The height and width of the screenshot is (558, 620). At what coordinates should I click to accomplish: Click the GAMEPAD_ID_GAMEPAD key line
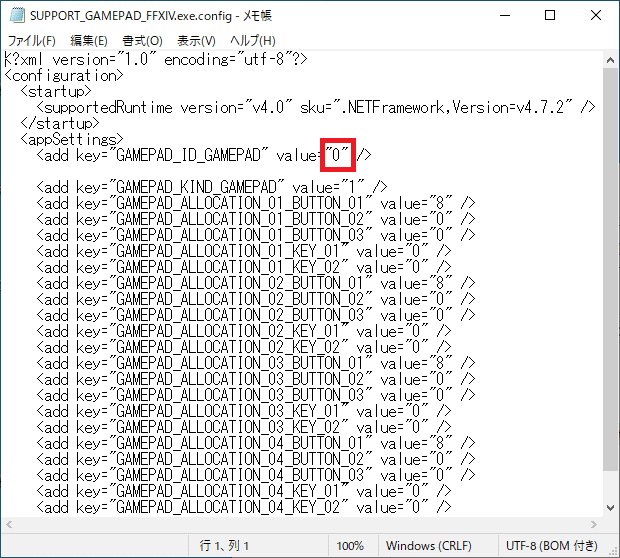(x=204, y=155)
